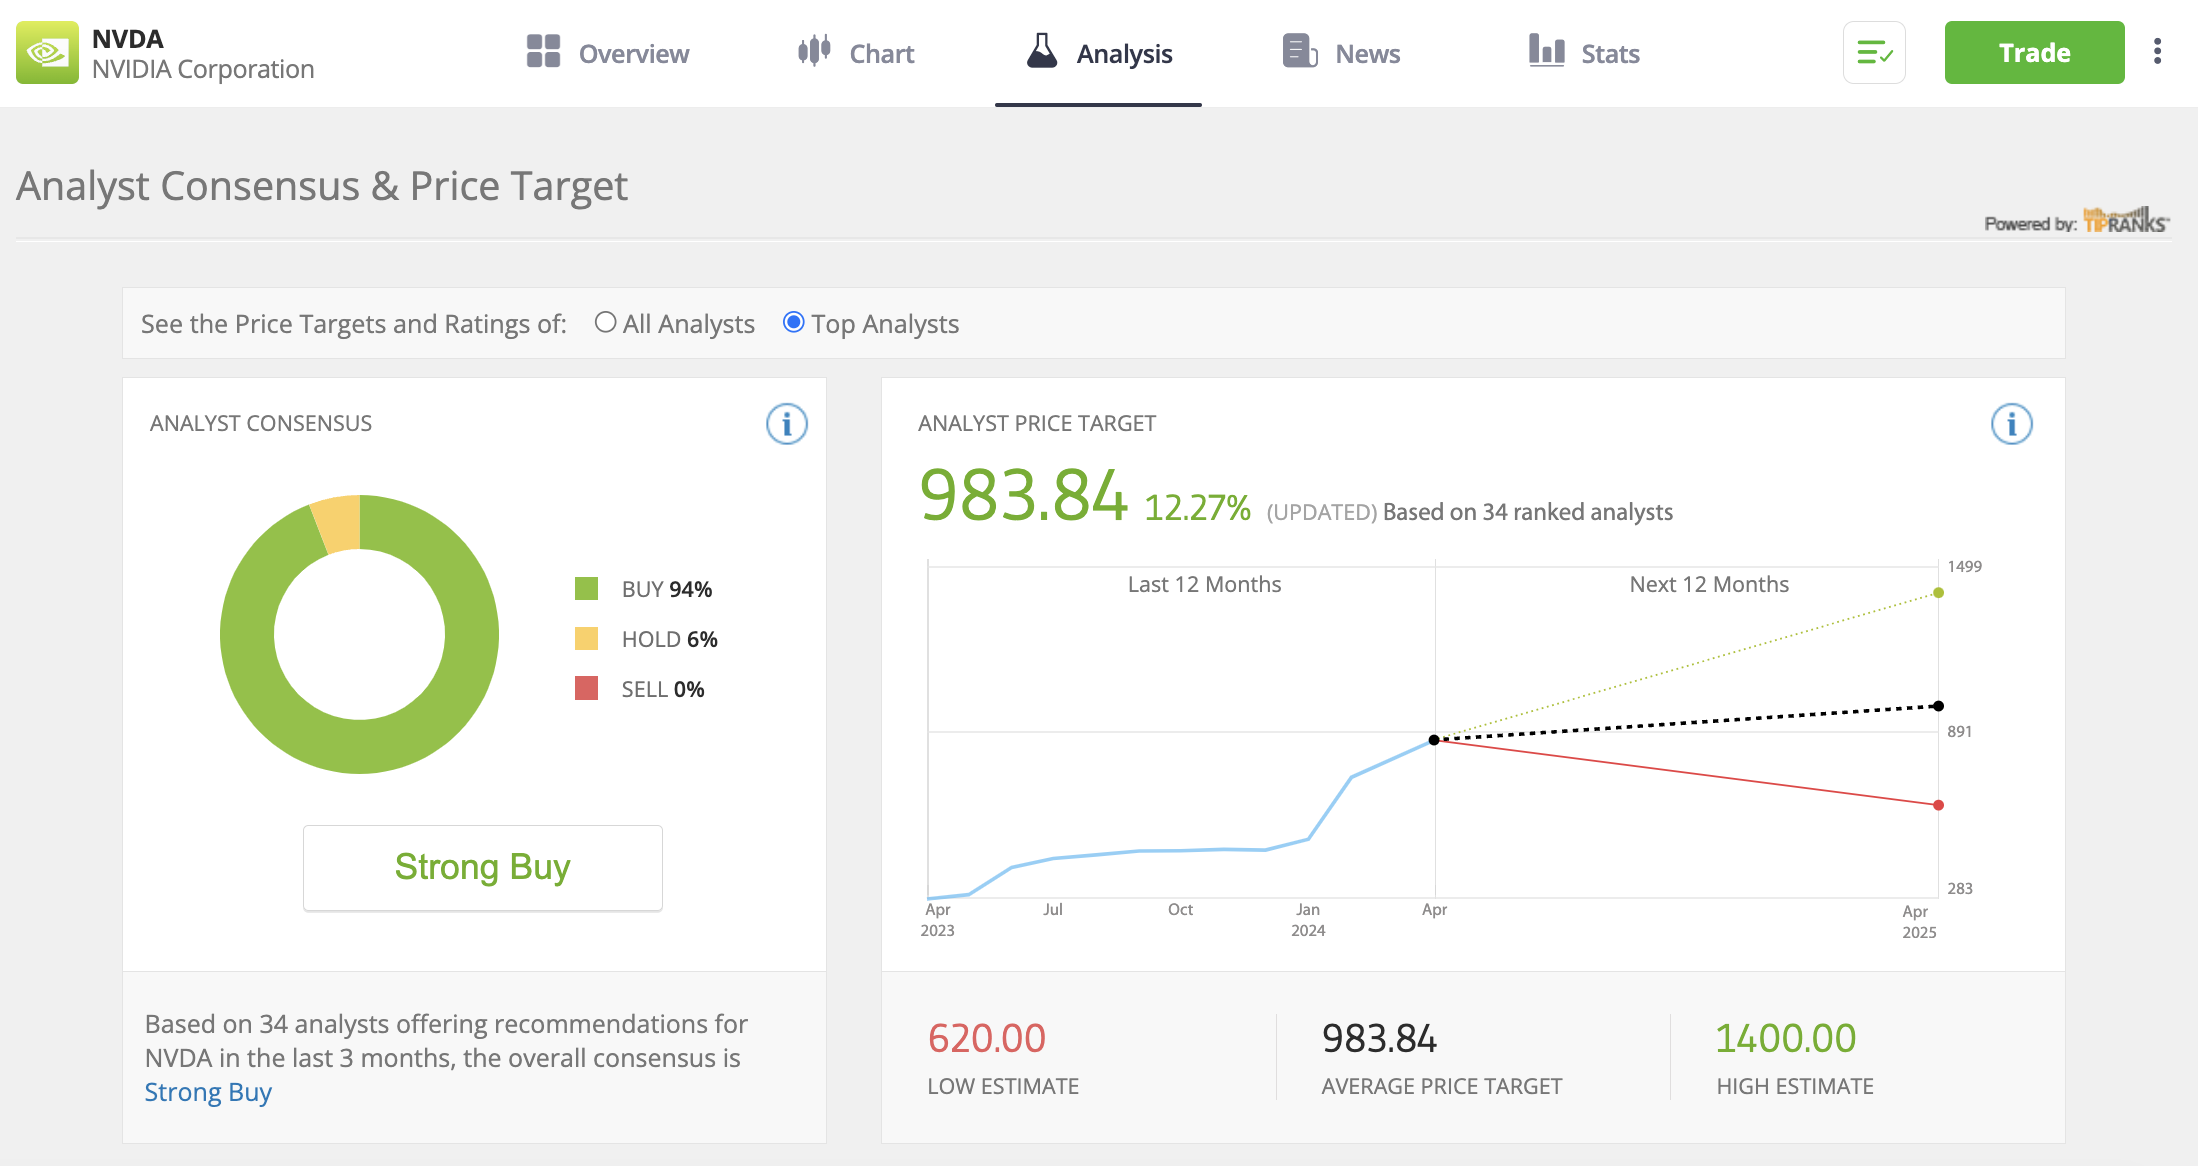Screen dimensions: 2198x1166
Task: Click the 'Next 12 Months' chart label
Action: click(1709, 584)
